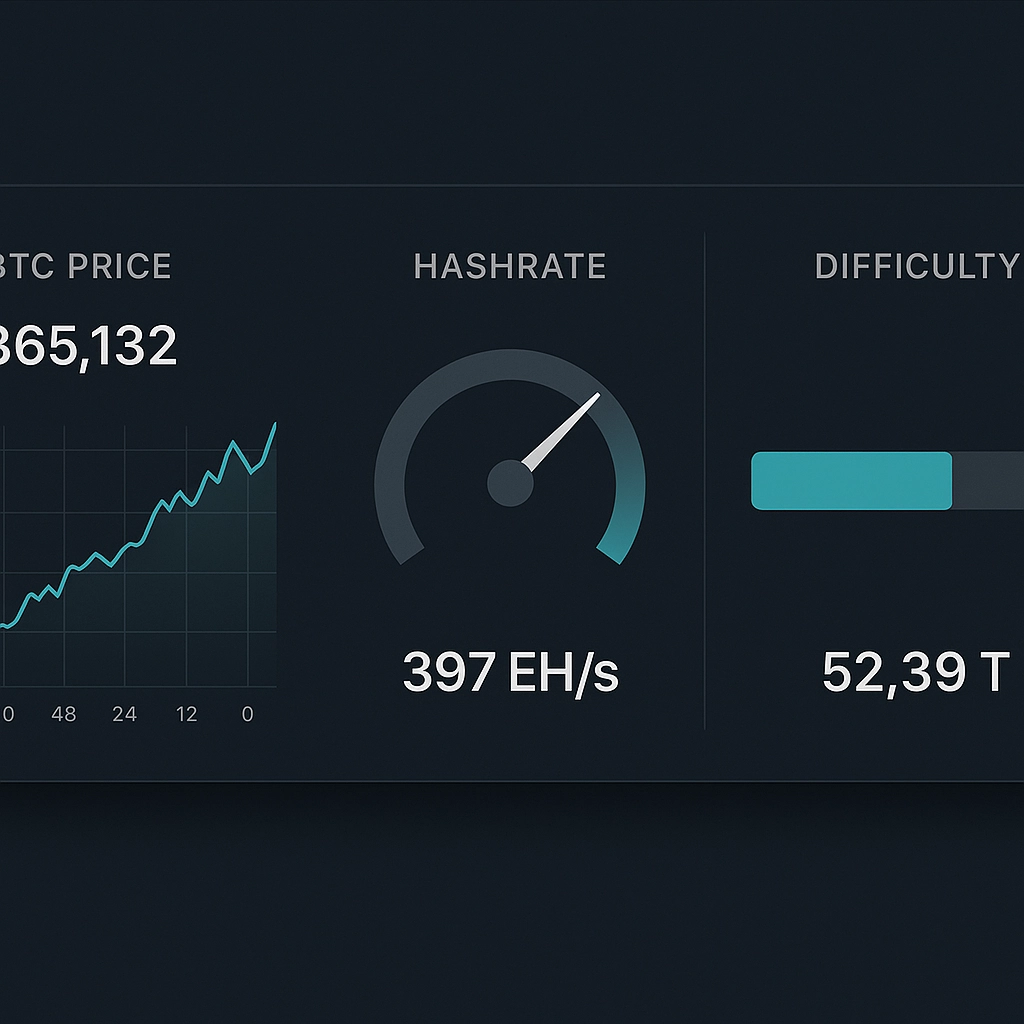Click the empty dark area above the panel

pyautogui.click(x=512, y=90)
